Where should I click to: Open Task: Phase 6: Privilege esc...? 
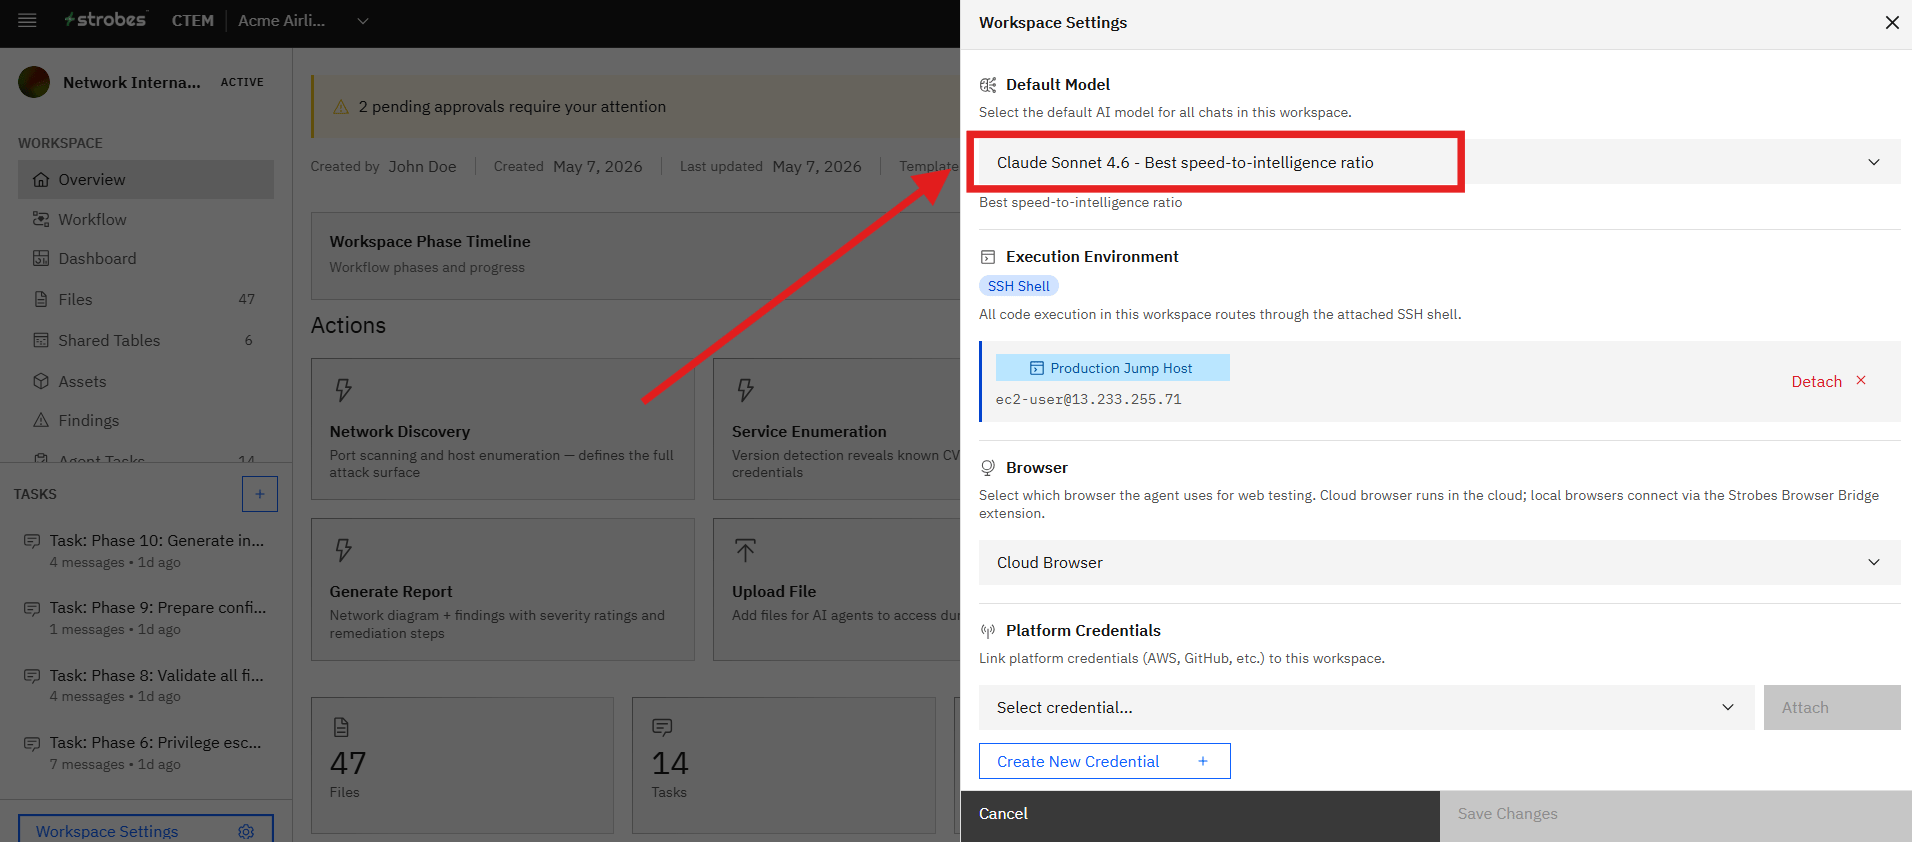146,753
